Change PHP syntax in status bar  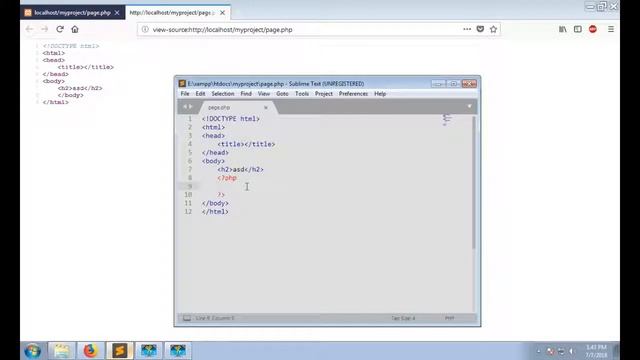coord(449,318)
